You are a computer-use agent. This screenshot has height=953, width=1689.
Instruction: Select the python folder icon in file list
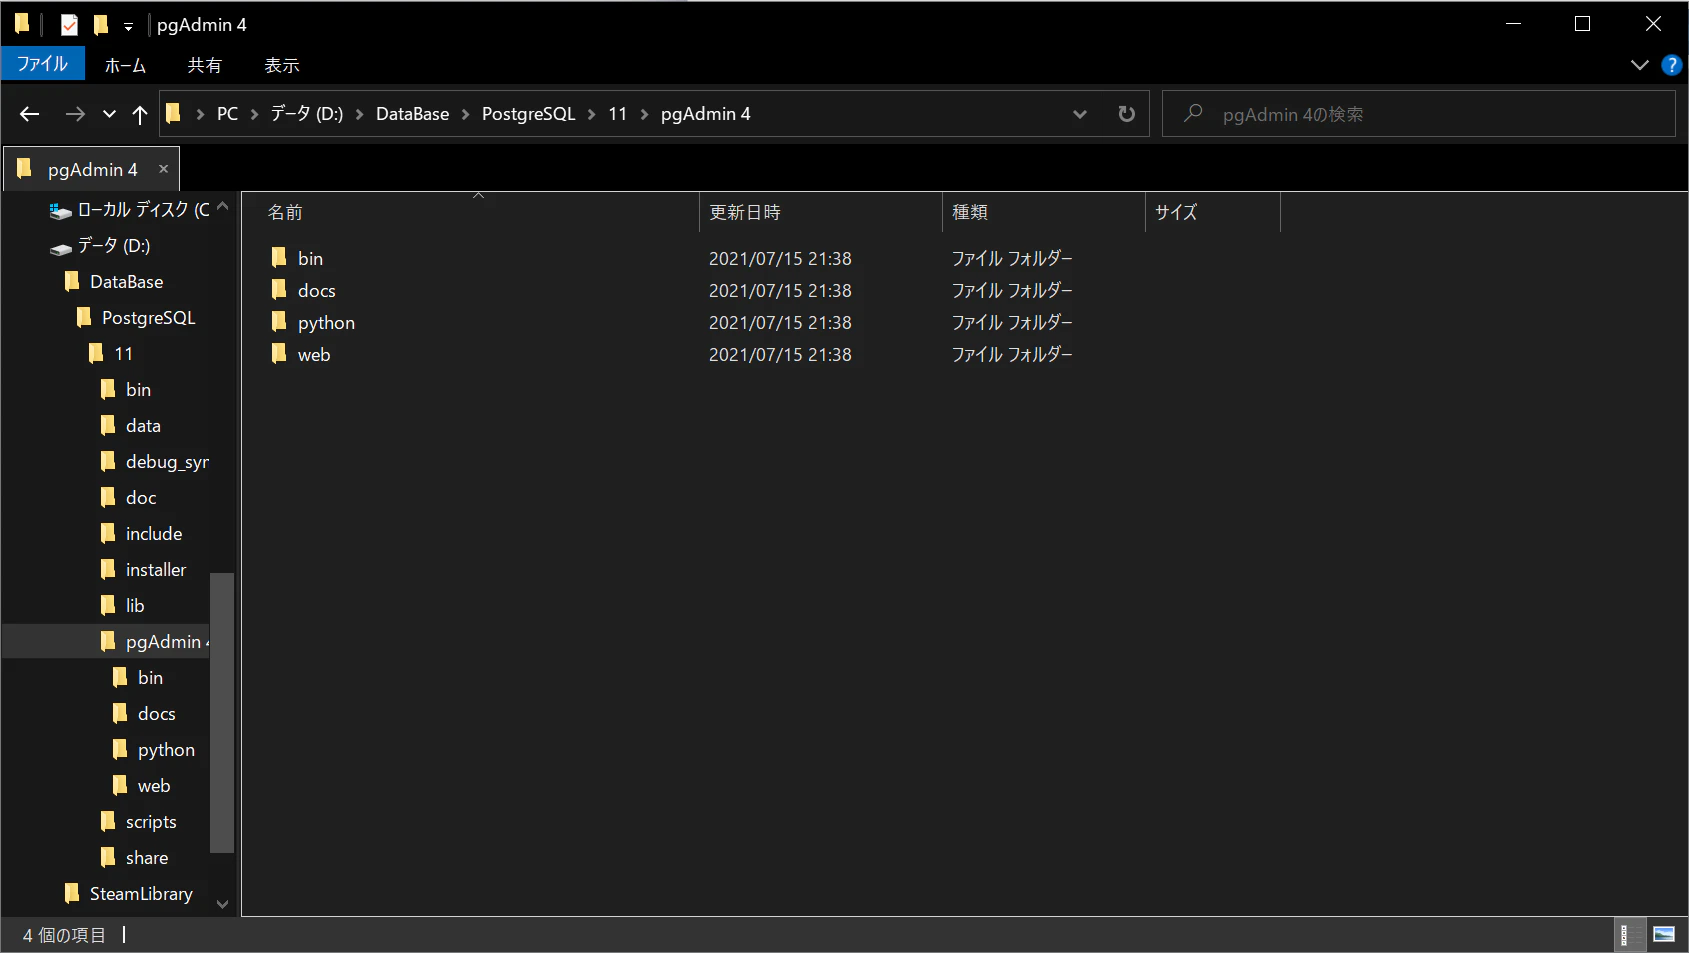point(279,322)
